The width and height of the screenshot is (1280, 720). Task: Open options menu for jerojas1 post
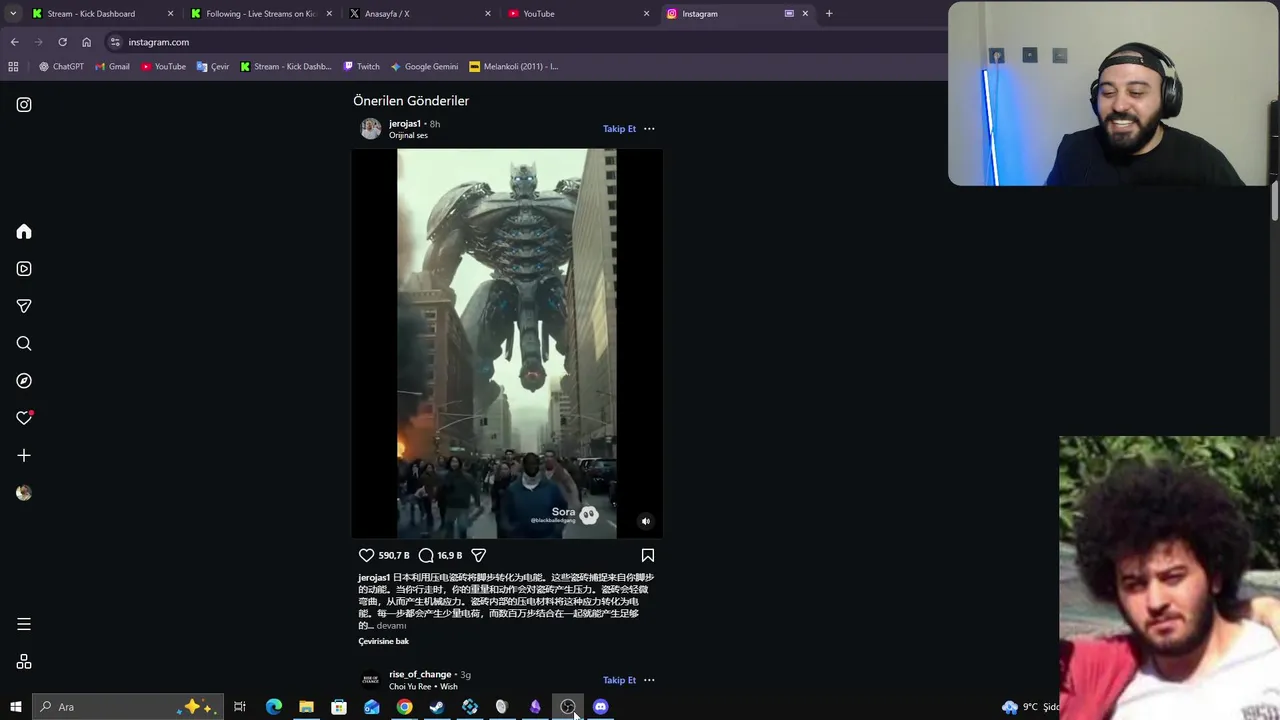coord(649,129)
